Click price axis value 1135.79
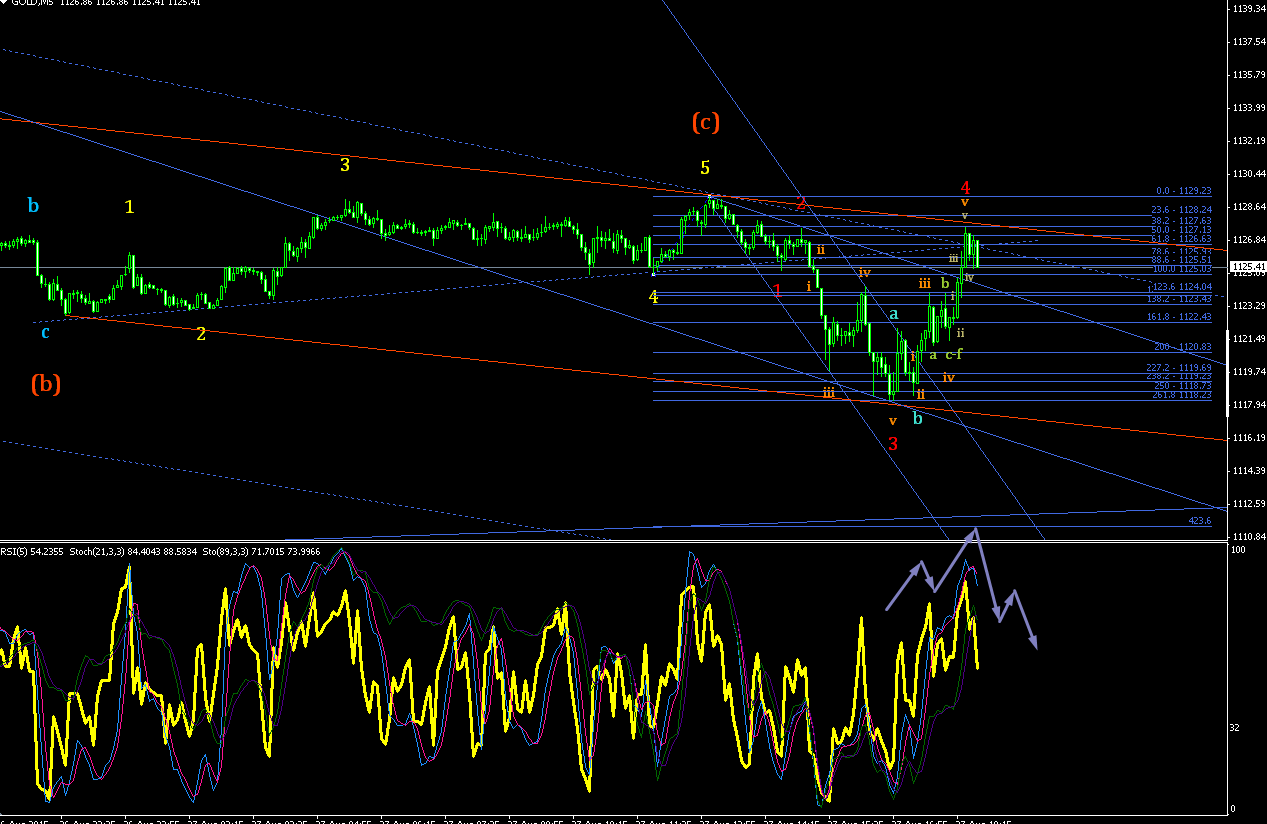This screenshot has height=824, width=1267. pos(1249,75)
